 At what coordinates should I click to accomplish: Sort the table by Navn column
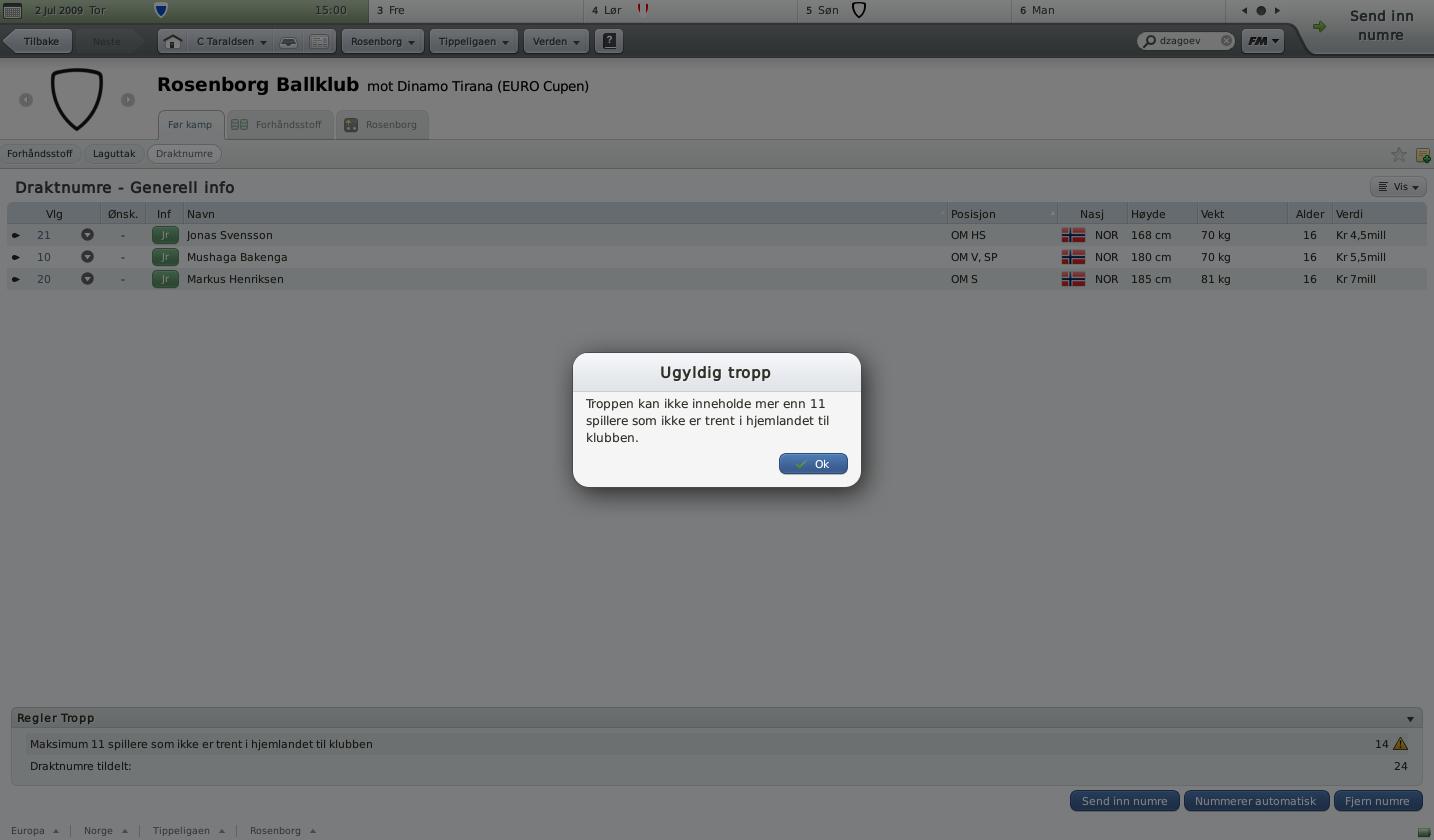[x=565, y=214]
